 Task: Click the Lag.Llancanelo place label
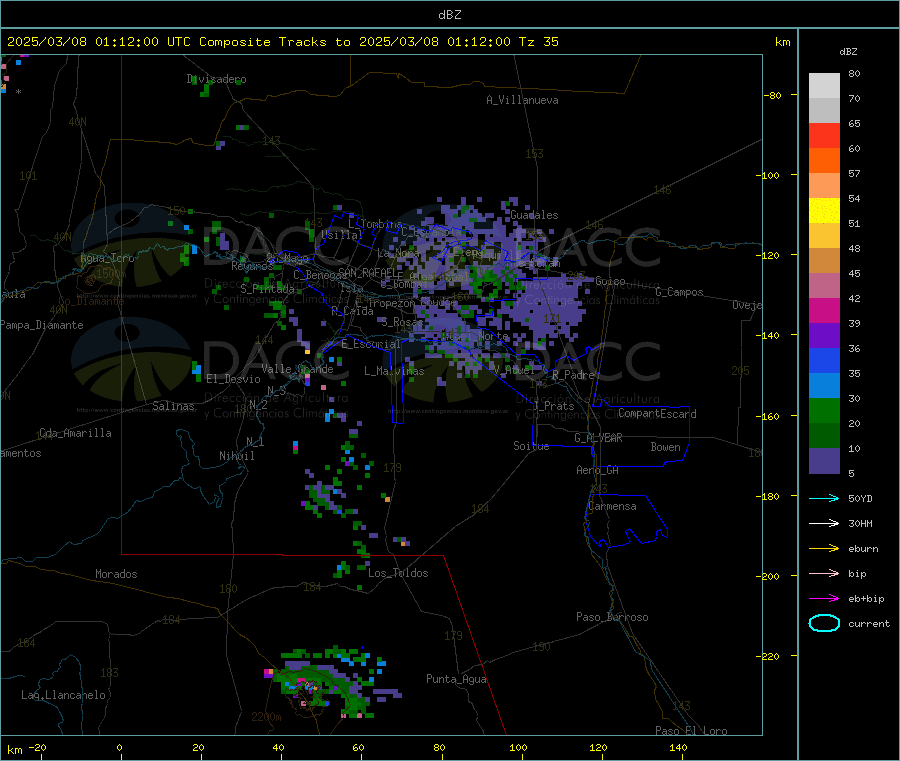(63, 696)
